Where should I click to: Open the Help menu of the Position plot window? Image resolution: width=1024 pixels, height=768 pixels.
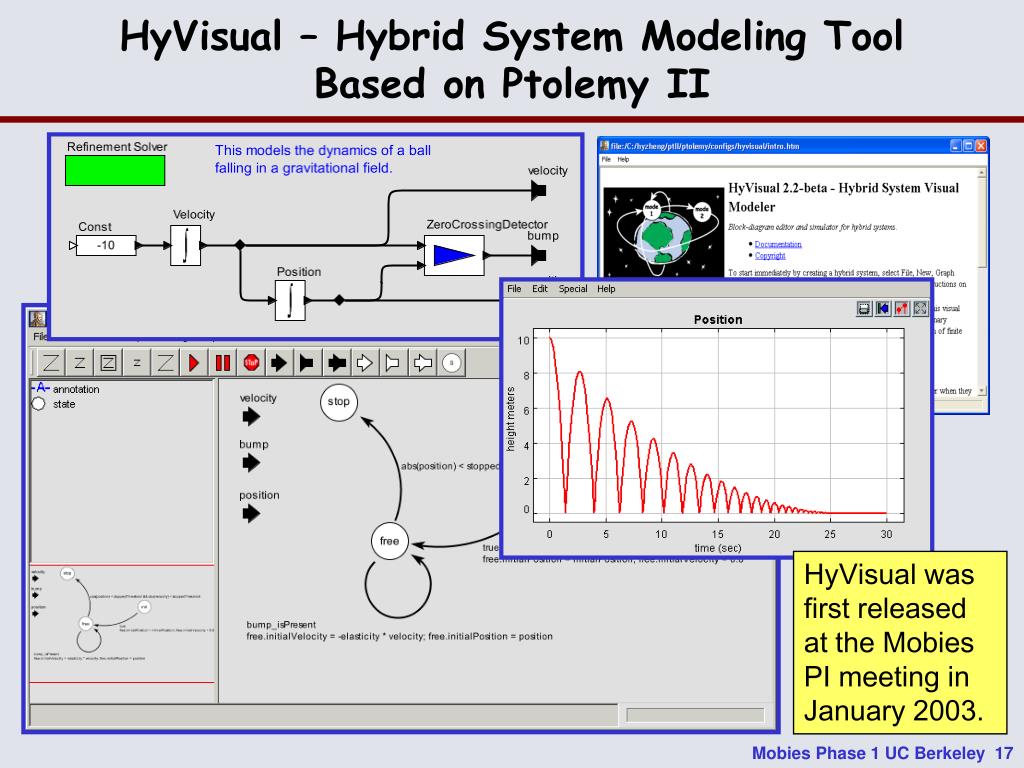[606, 289]
